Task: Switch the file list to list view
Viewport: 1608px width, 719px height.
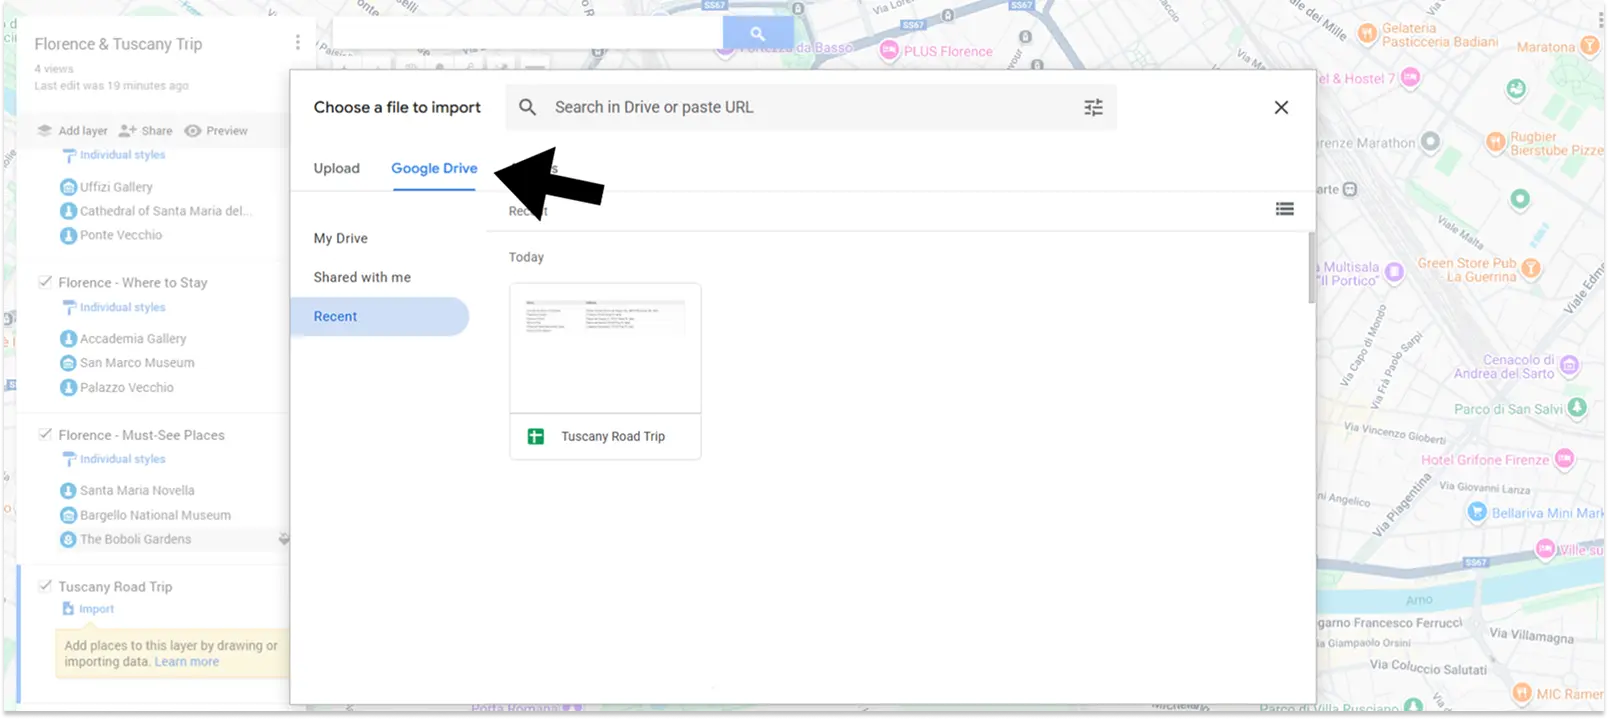Action: tap(1285, 209)
